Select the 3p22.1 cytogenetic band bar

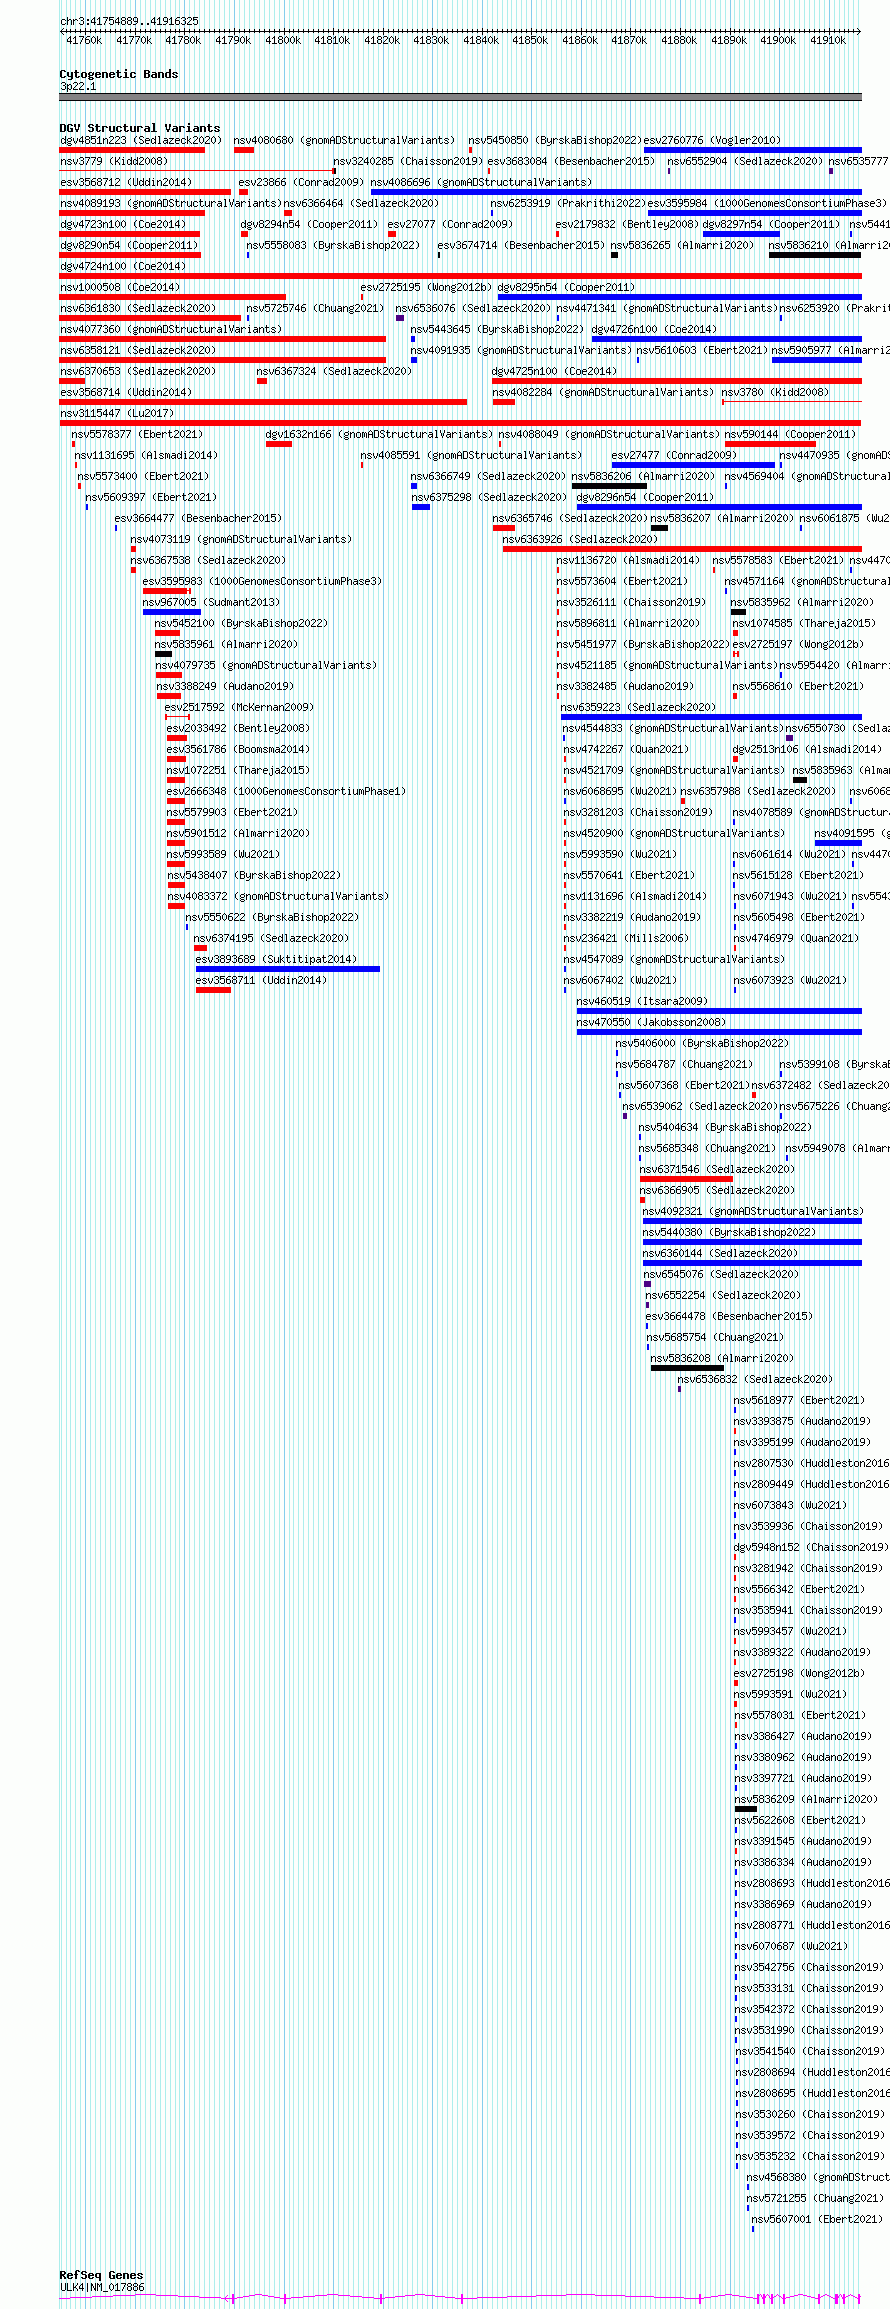pyautogui.click(x=460, y=97)
